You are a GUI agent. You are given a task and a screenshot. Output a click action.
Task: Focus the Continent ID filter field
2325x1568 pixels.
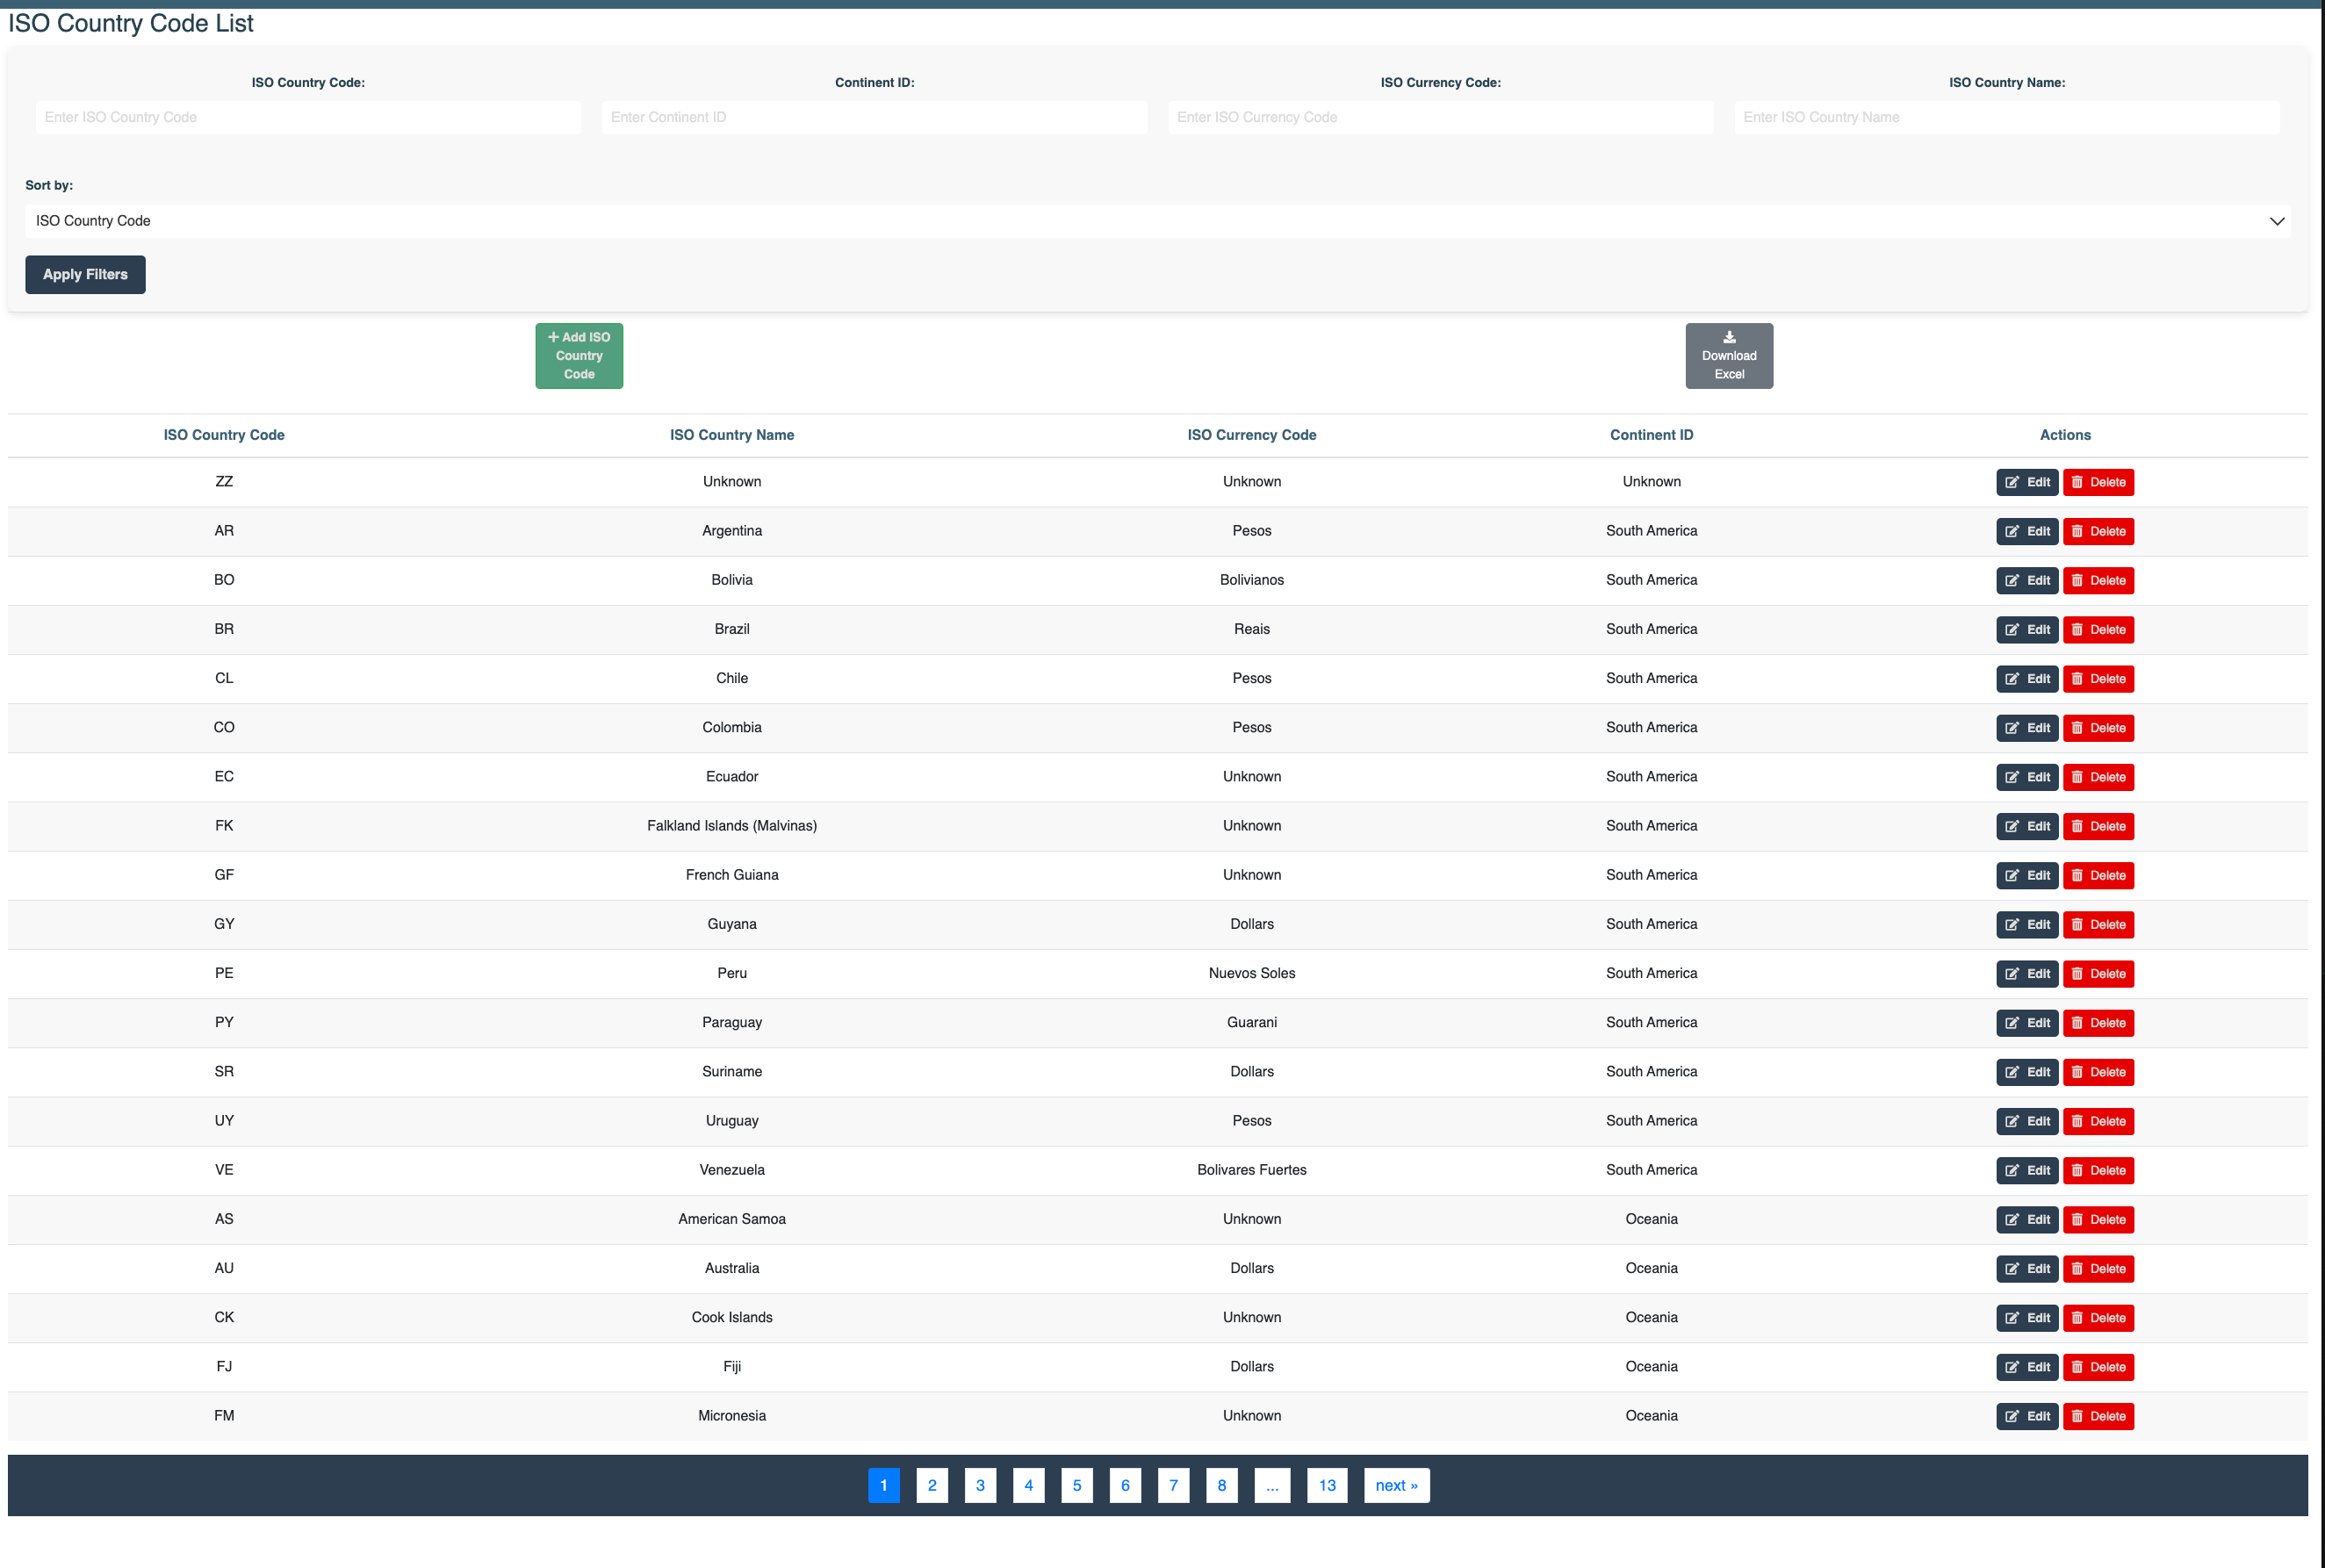click(x=874, y=117)
